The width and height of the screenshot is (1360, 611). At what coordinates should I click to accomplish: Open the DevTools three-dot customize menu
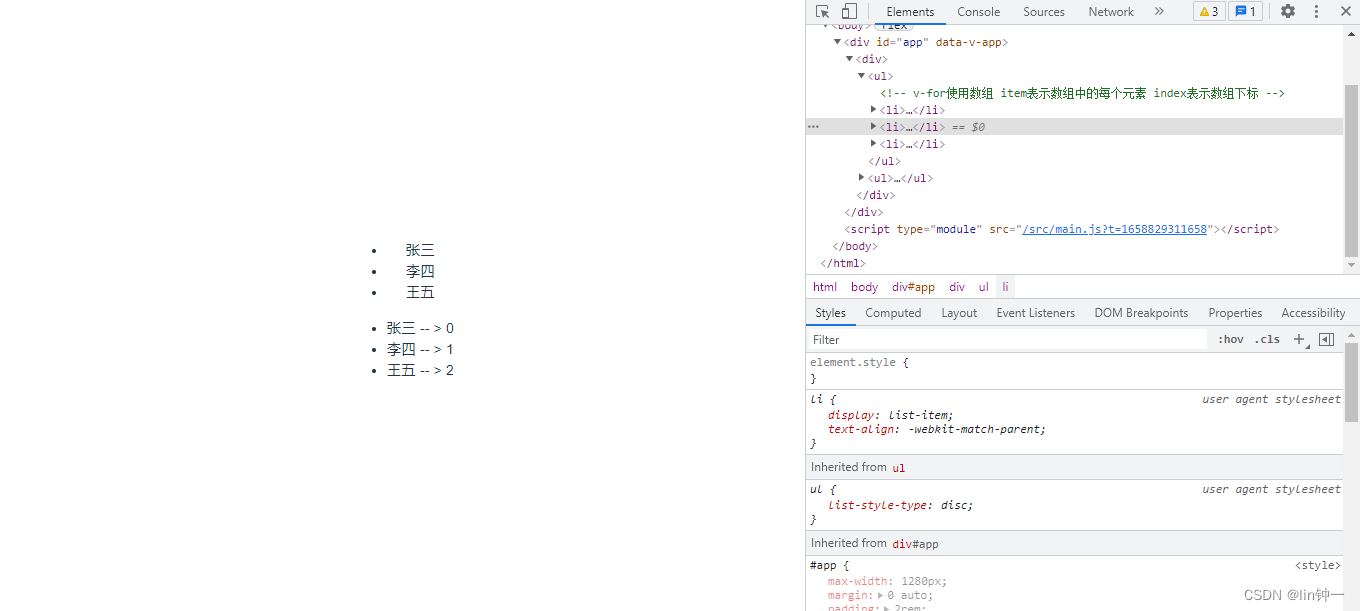point(1316,12)
